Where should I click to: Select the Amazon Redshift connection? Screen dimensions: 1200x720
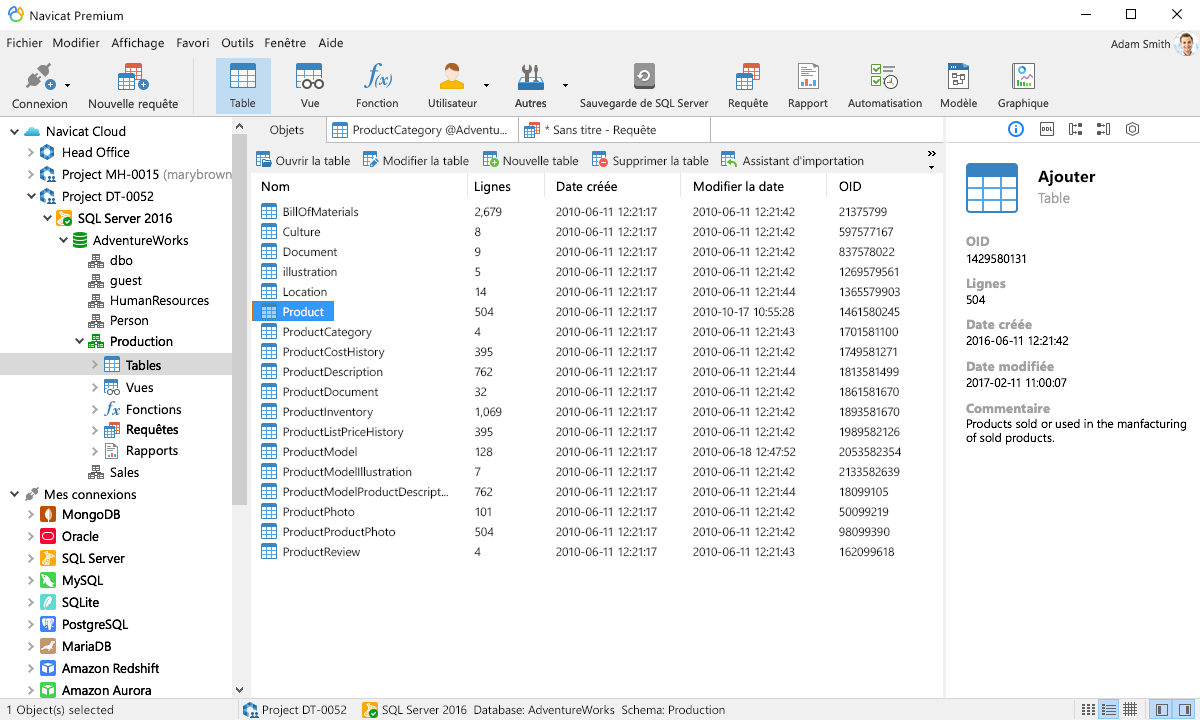click(x=110, y=668)
